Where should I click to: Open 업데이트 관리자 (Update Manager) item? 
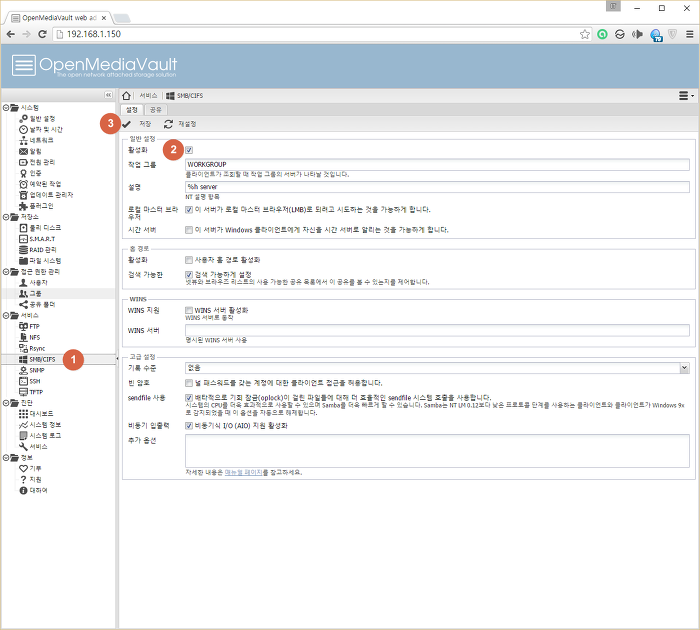[x=46, y=195]
